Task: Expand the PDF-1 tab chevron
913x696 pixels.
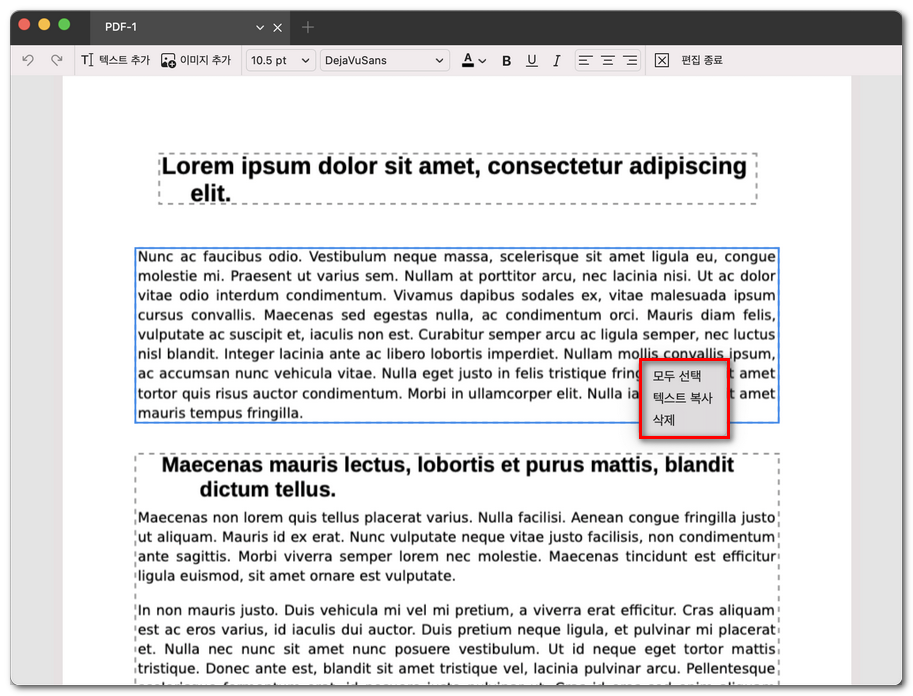Action: tap(260, 28)
